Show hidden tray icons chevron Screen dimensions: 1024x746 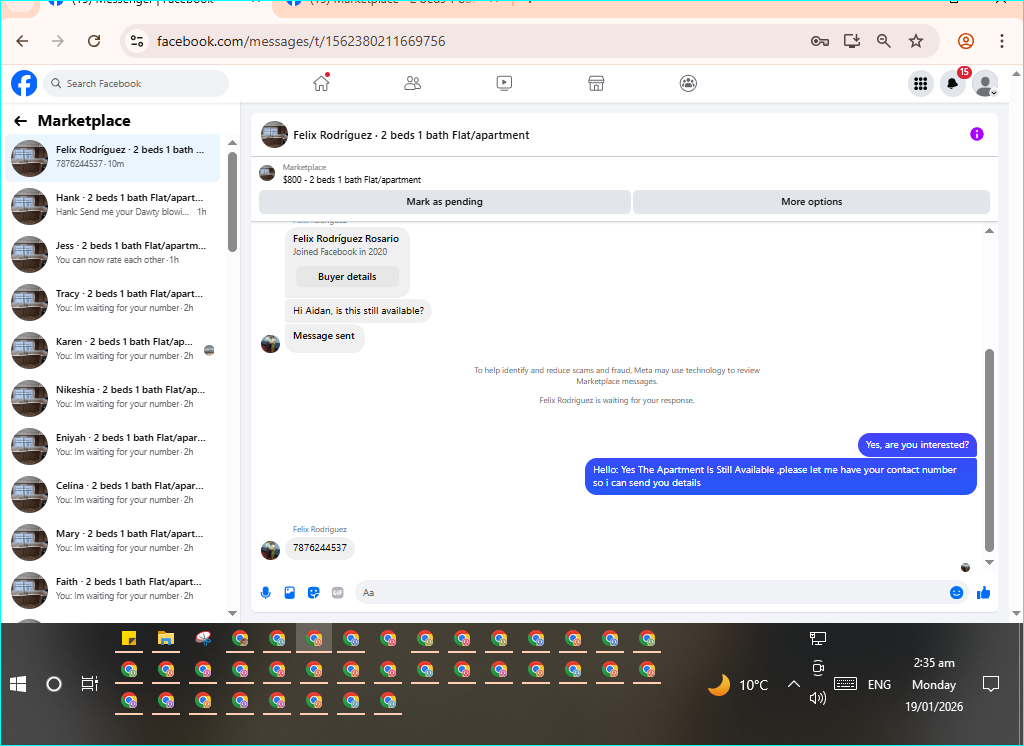tap(793, 684)
